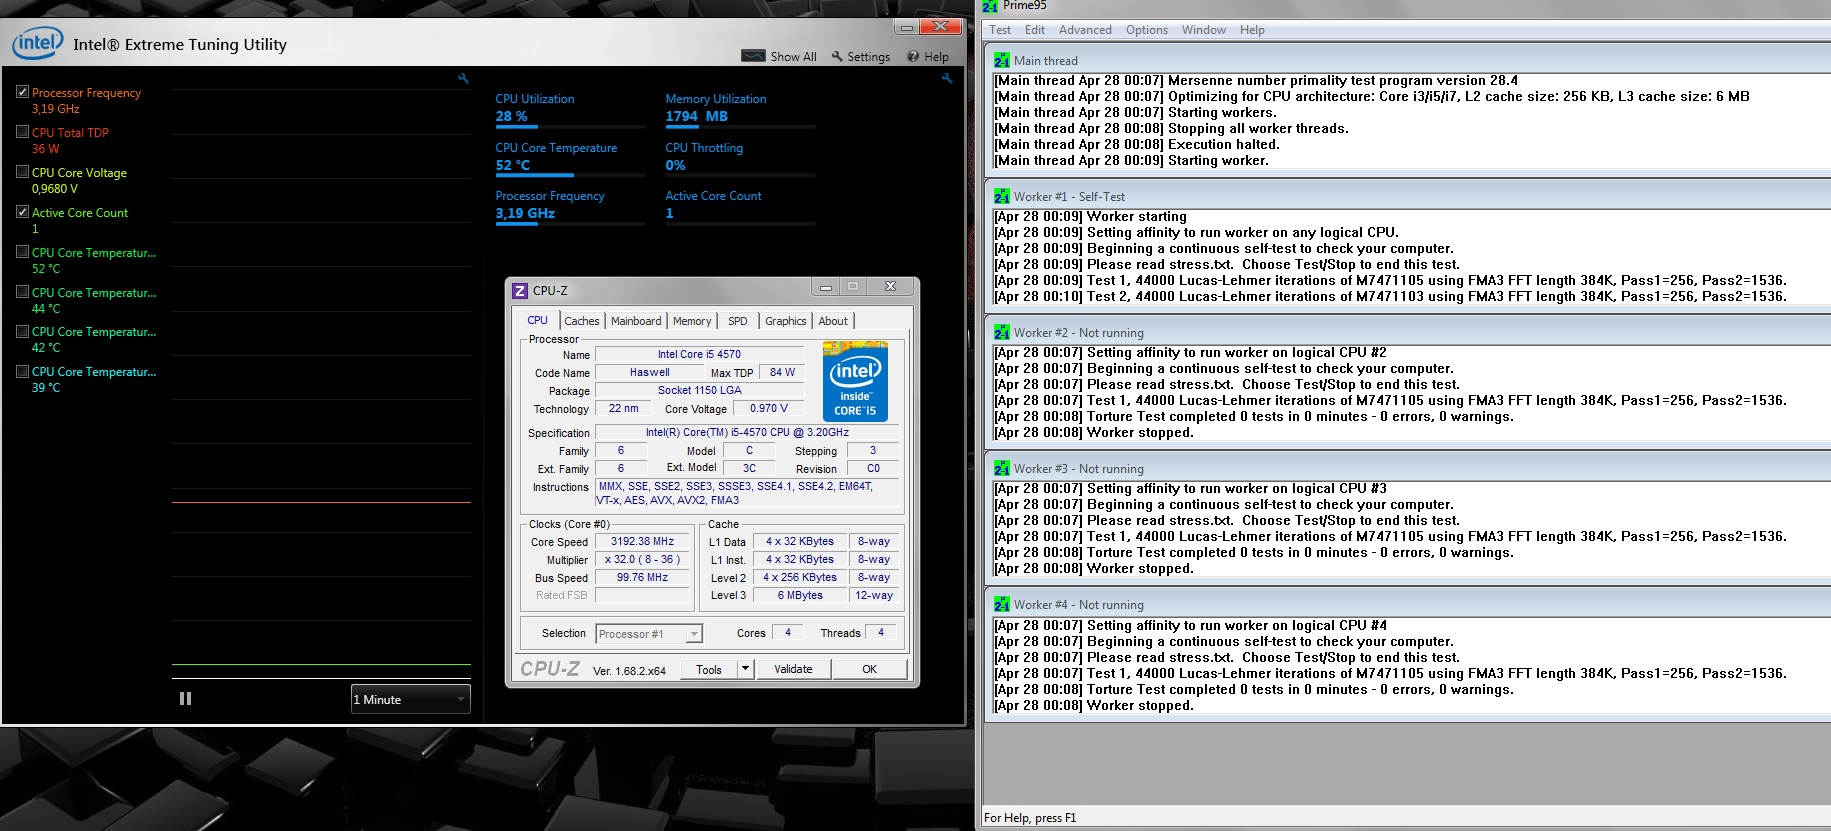Viewport: 1831px width, 831px height.
Task: Click the Prime95 title bar icon
Action: 990,6
